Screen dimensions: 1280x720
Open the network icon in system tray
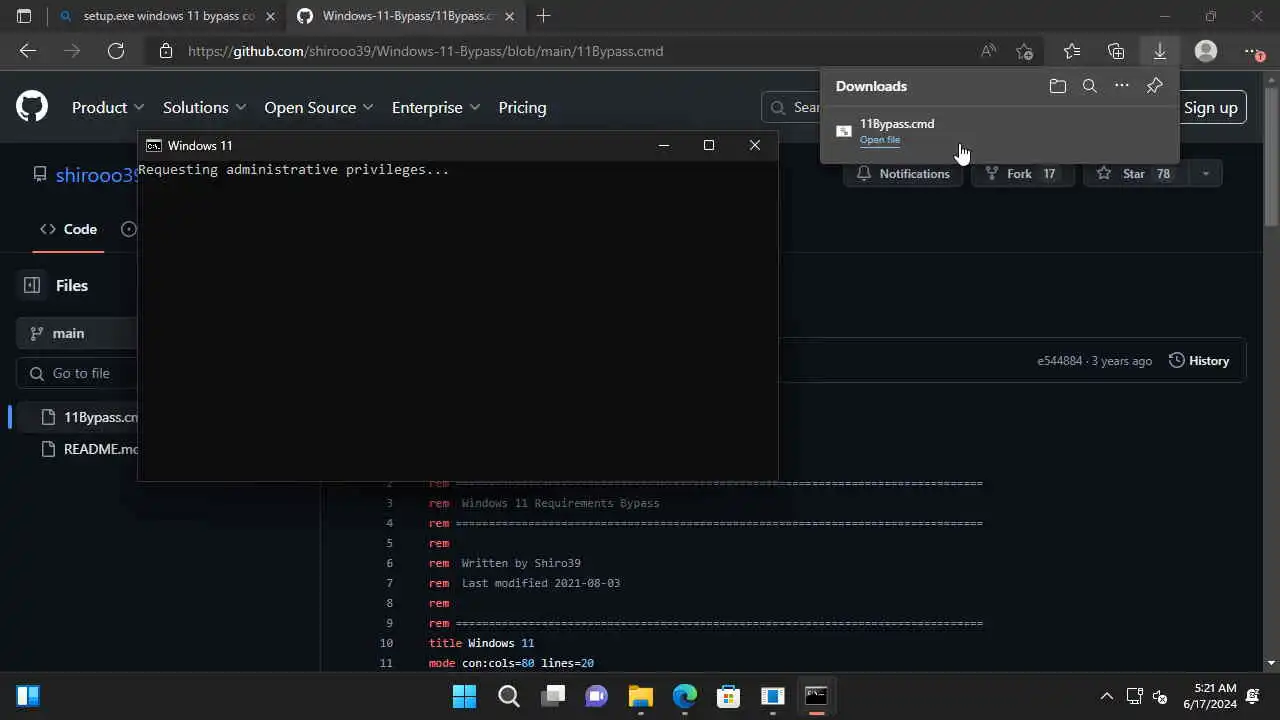[x=1135, y=696]
